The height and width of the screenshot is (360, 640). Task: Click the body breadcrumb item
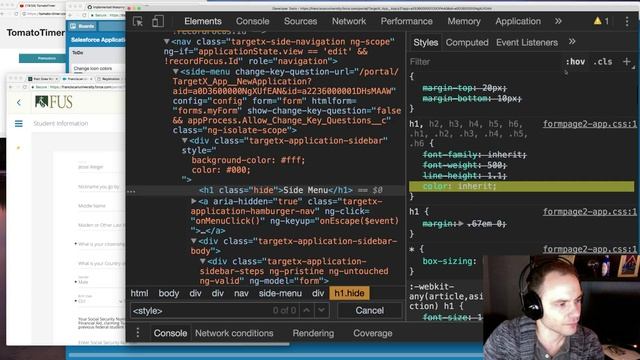tap(169, 293)
